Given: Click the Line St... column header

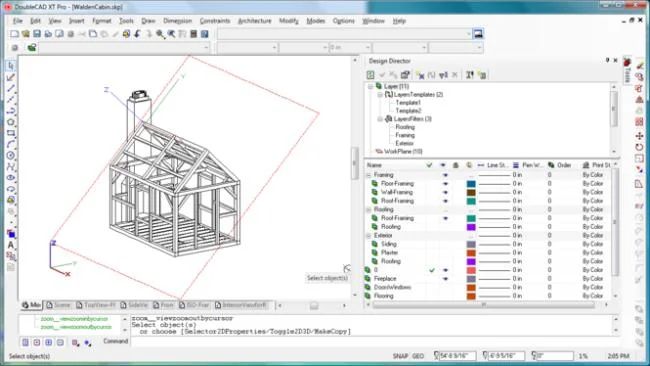Looking at the screenshot, I should coord(493,165).
